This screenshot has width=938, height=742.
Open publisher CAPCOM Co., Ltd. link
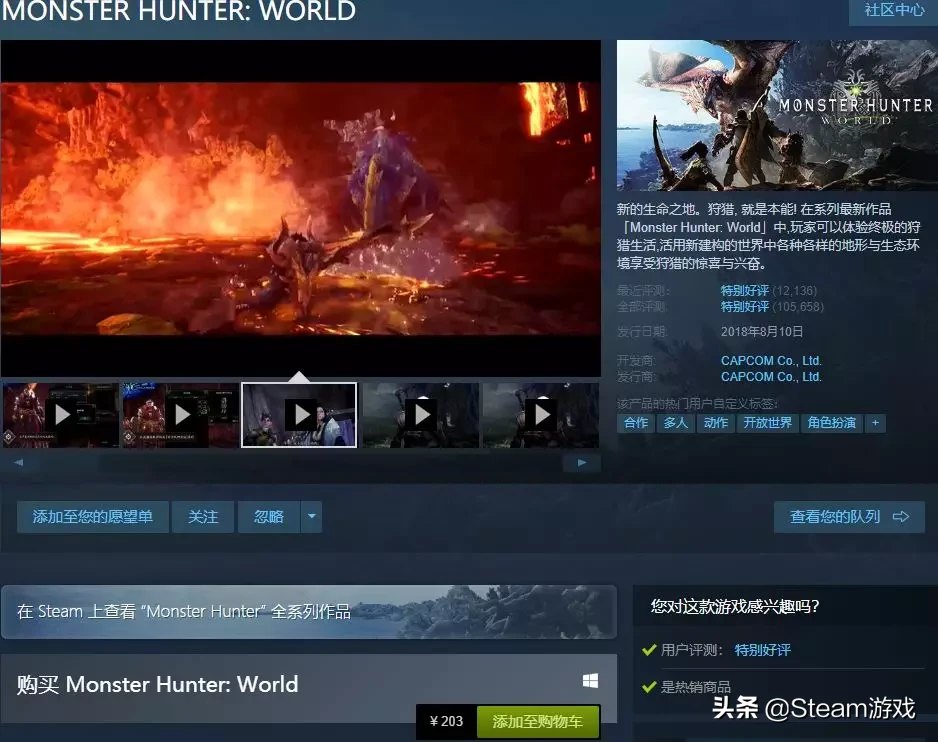pos(771,377)
